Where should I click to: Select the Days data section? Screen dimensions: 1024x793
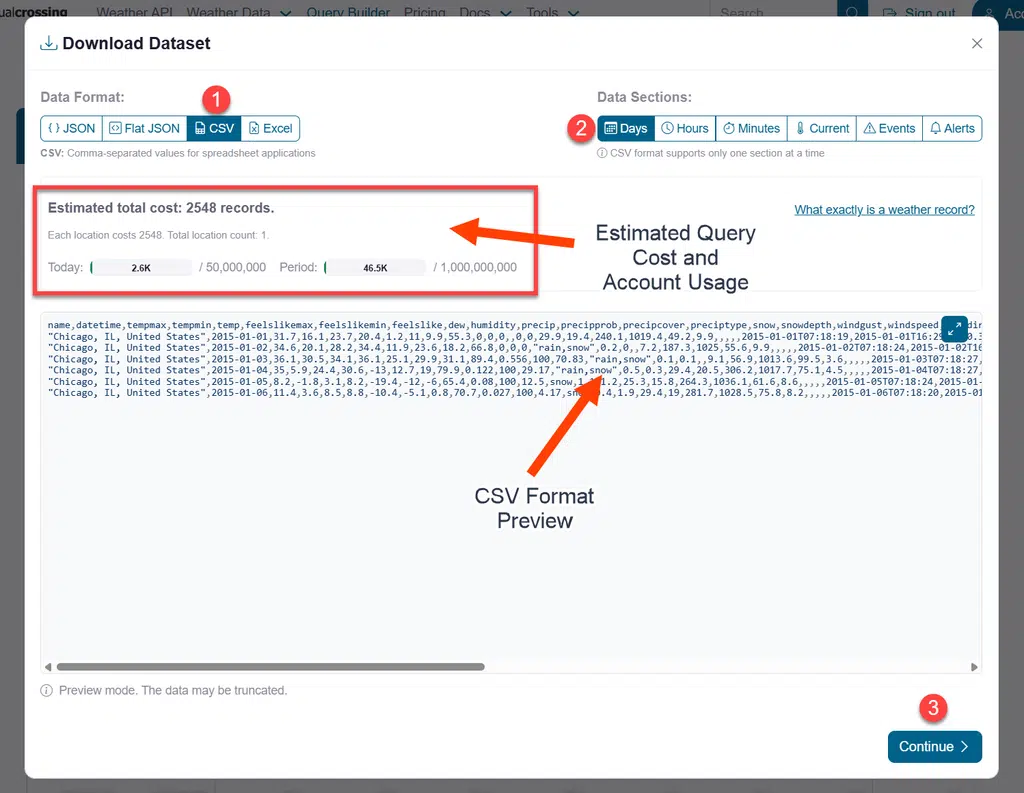[x=626, y=129]
